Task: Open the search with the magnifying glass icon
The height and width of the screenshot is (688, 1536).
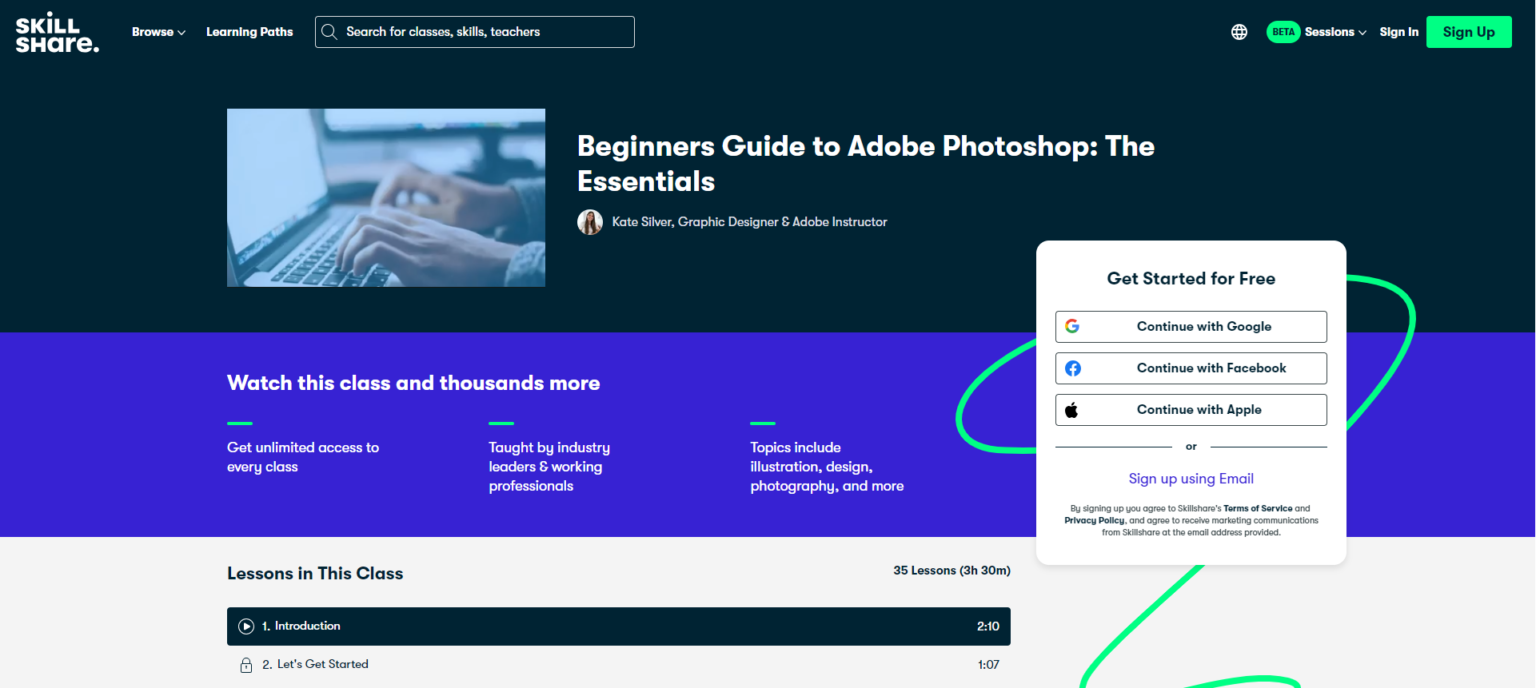Action: pos(330,31)
